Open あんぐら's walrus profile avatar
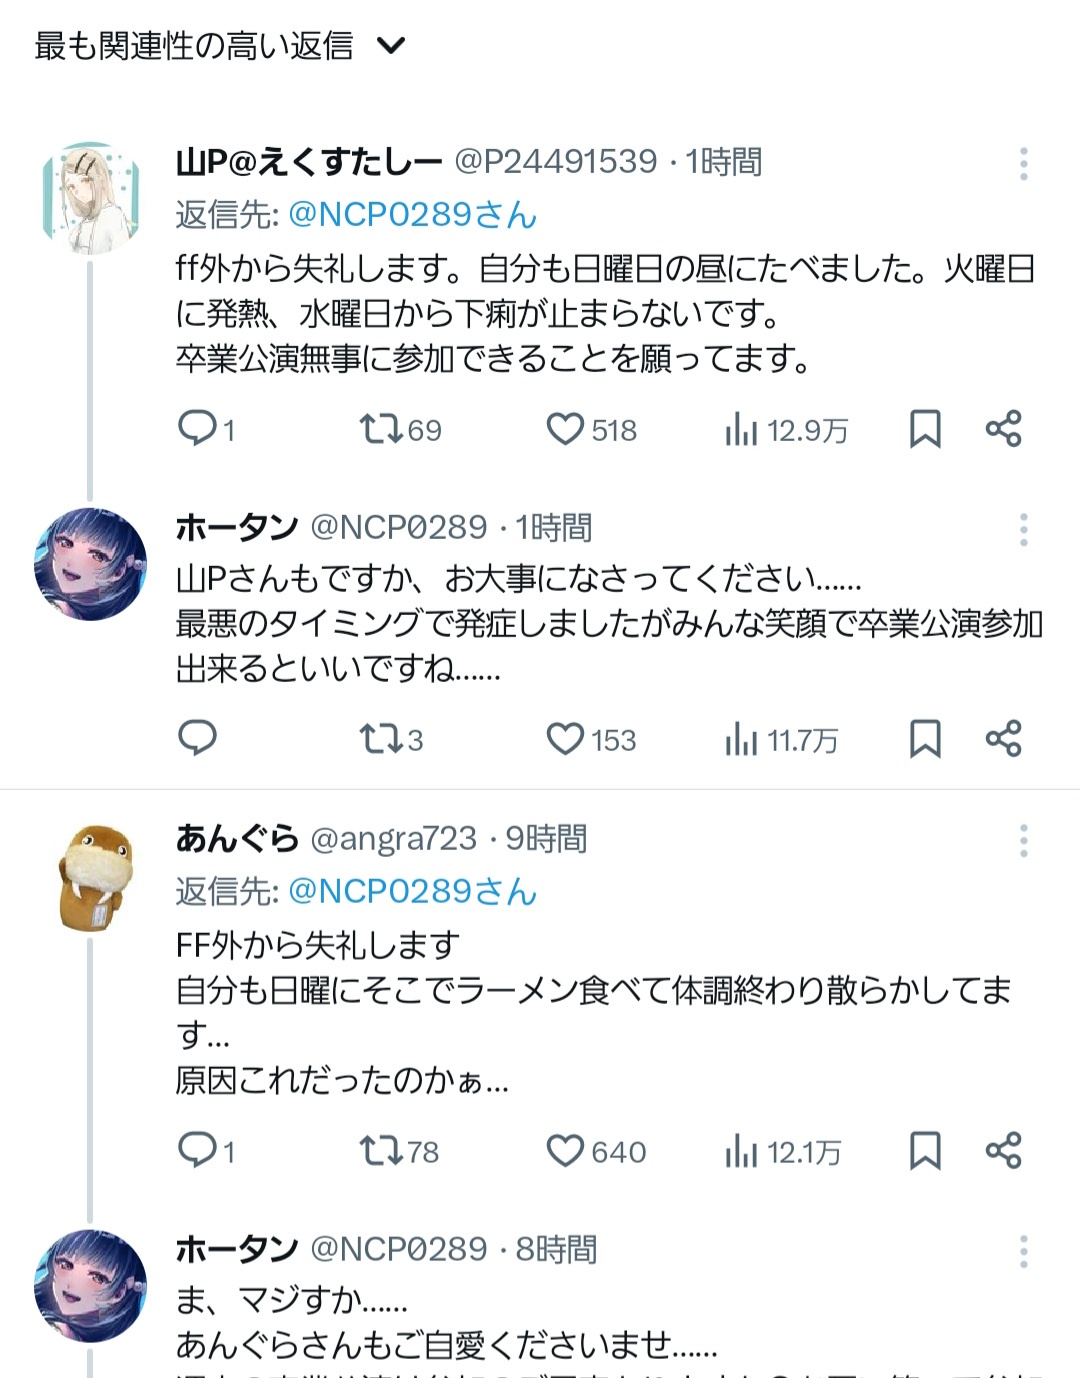The height and width of the screenshot is (1378, 1080). 94,878
